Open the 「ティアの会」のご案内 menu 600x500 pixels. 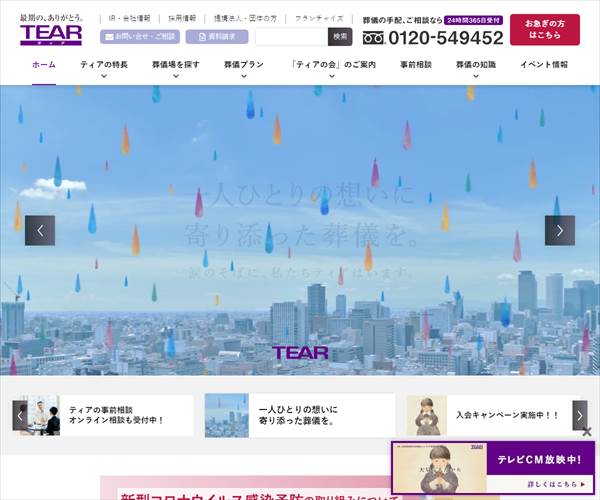pos(332,65)
